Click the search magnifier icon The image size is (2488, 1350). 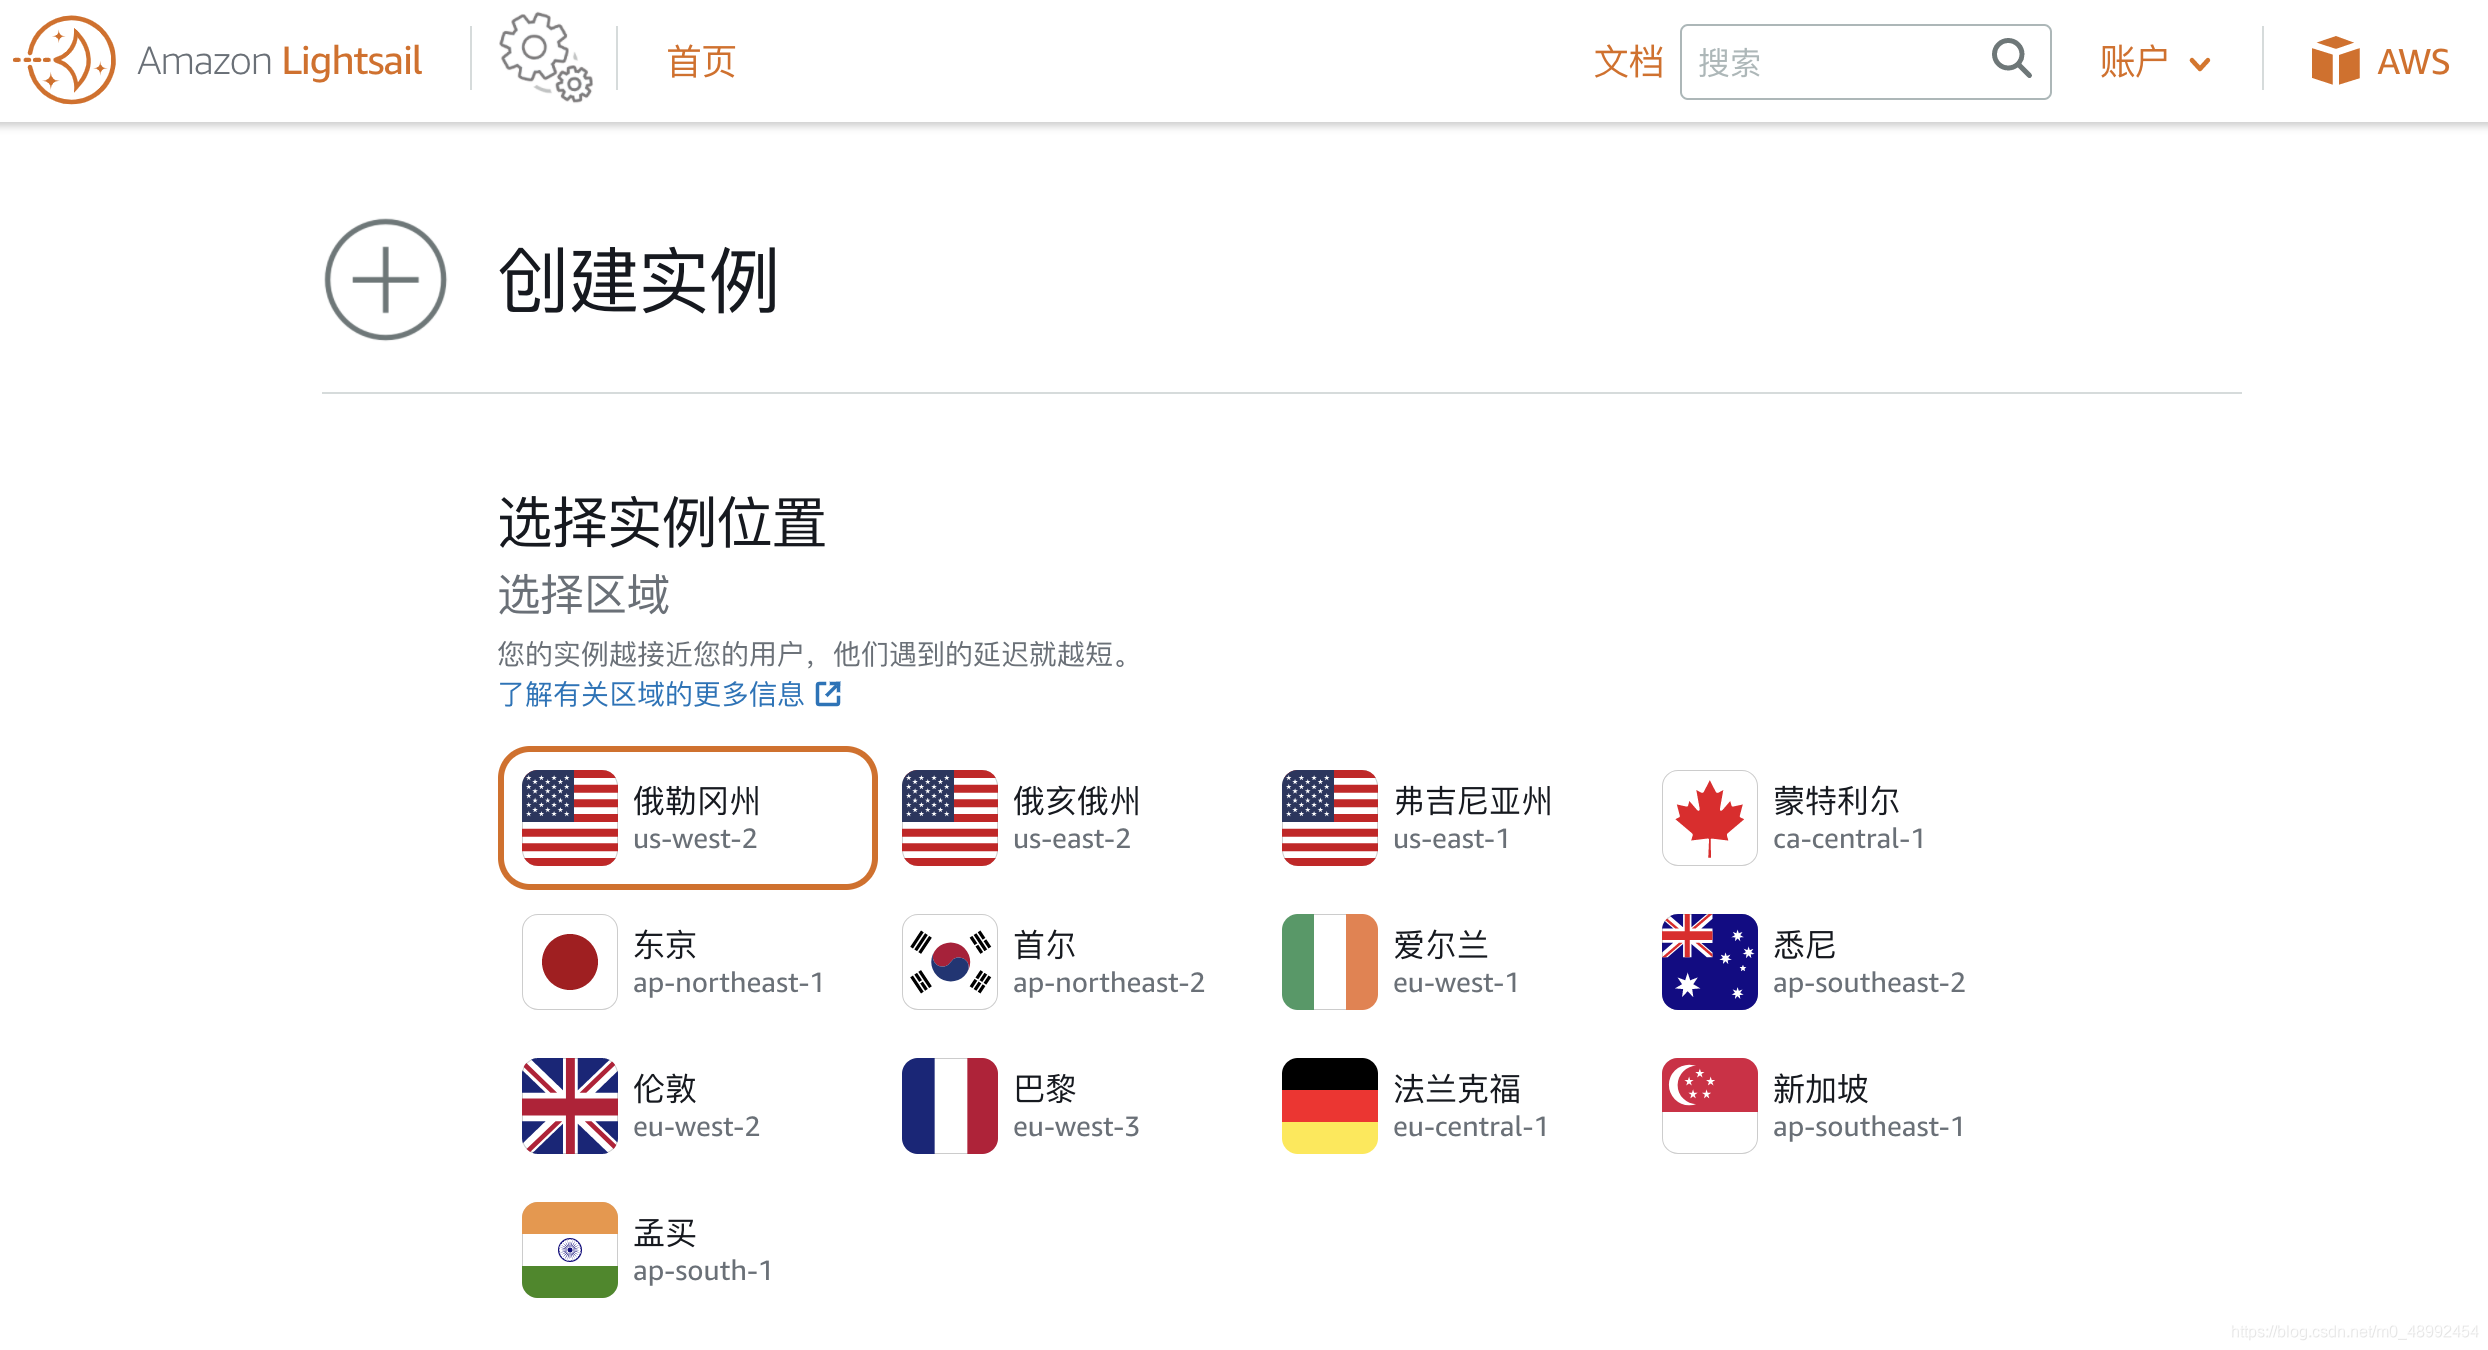2011,59
